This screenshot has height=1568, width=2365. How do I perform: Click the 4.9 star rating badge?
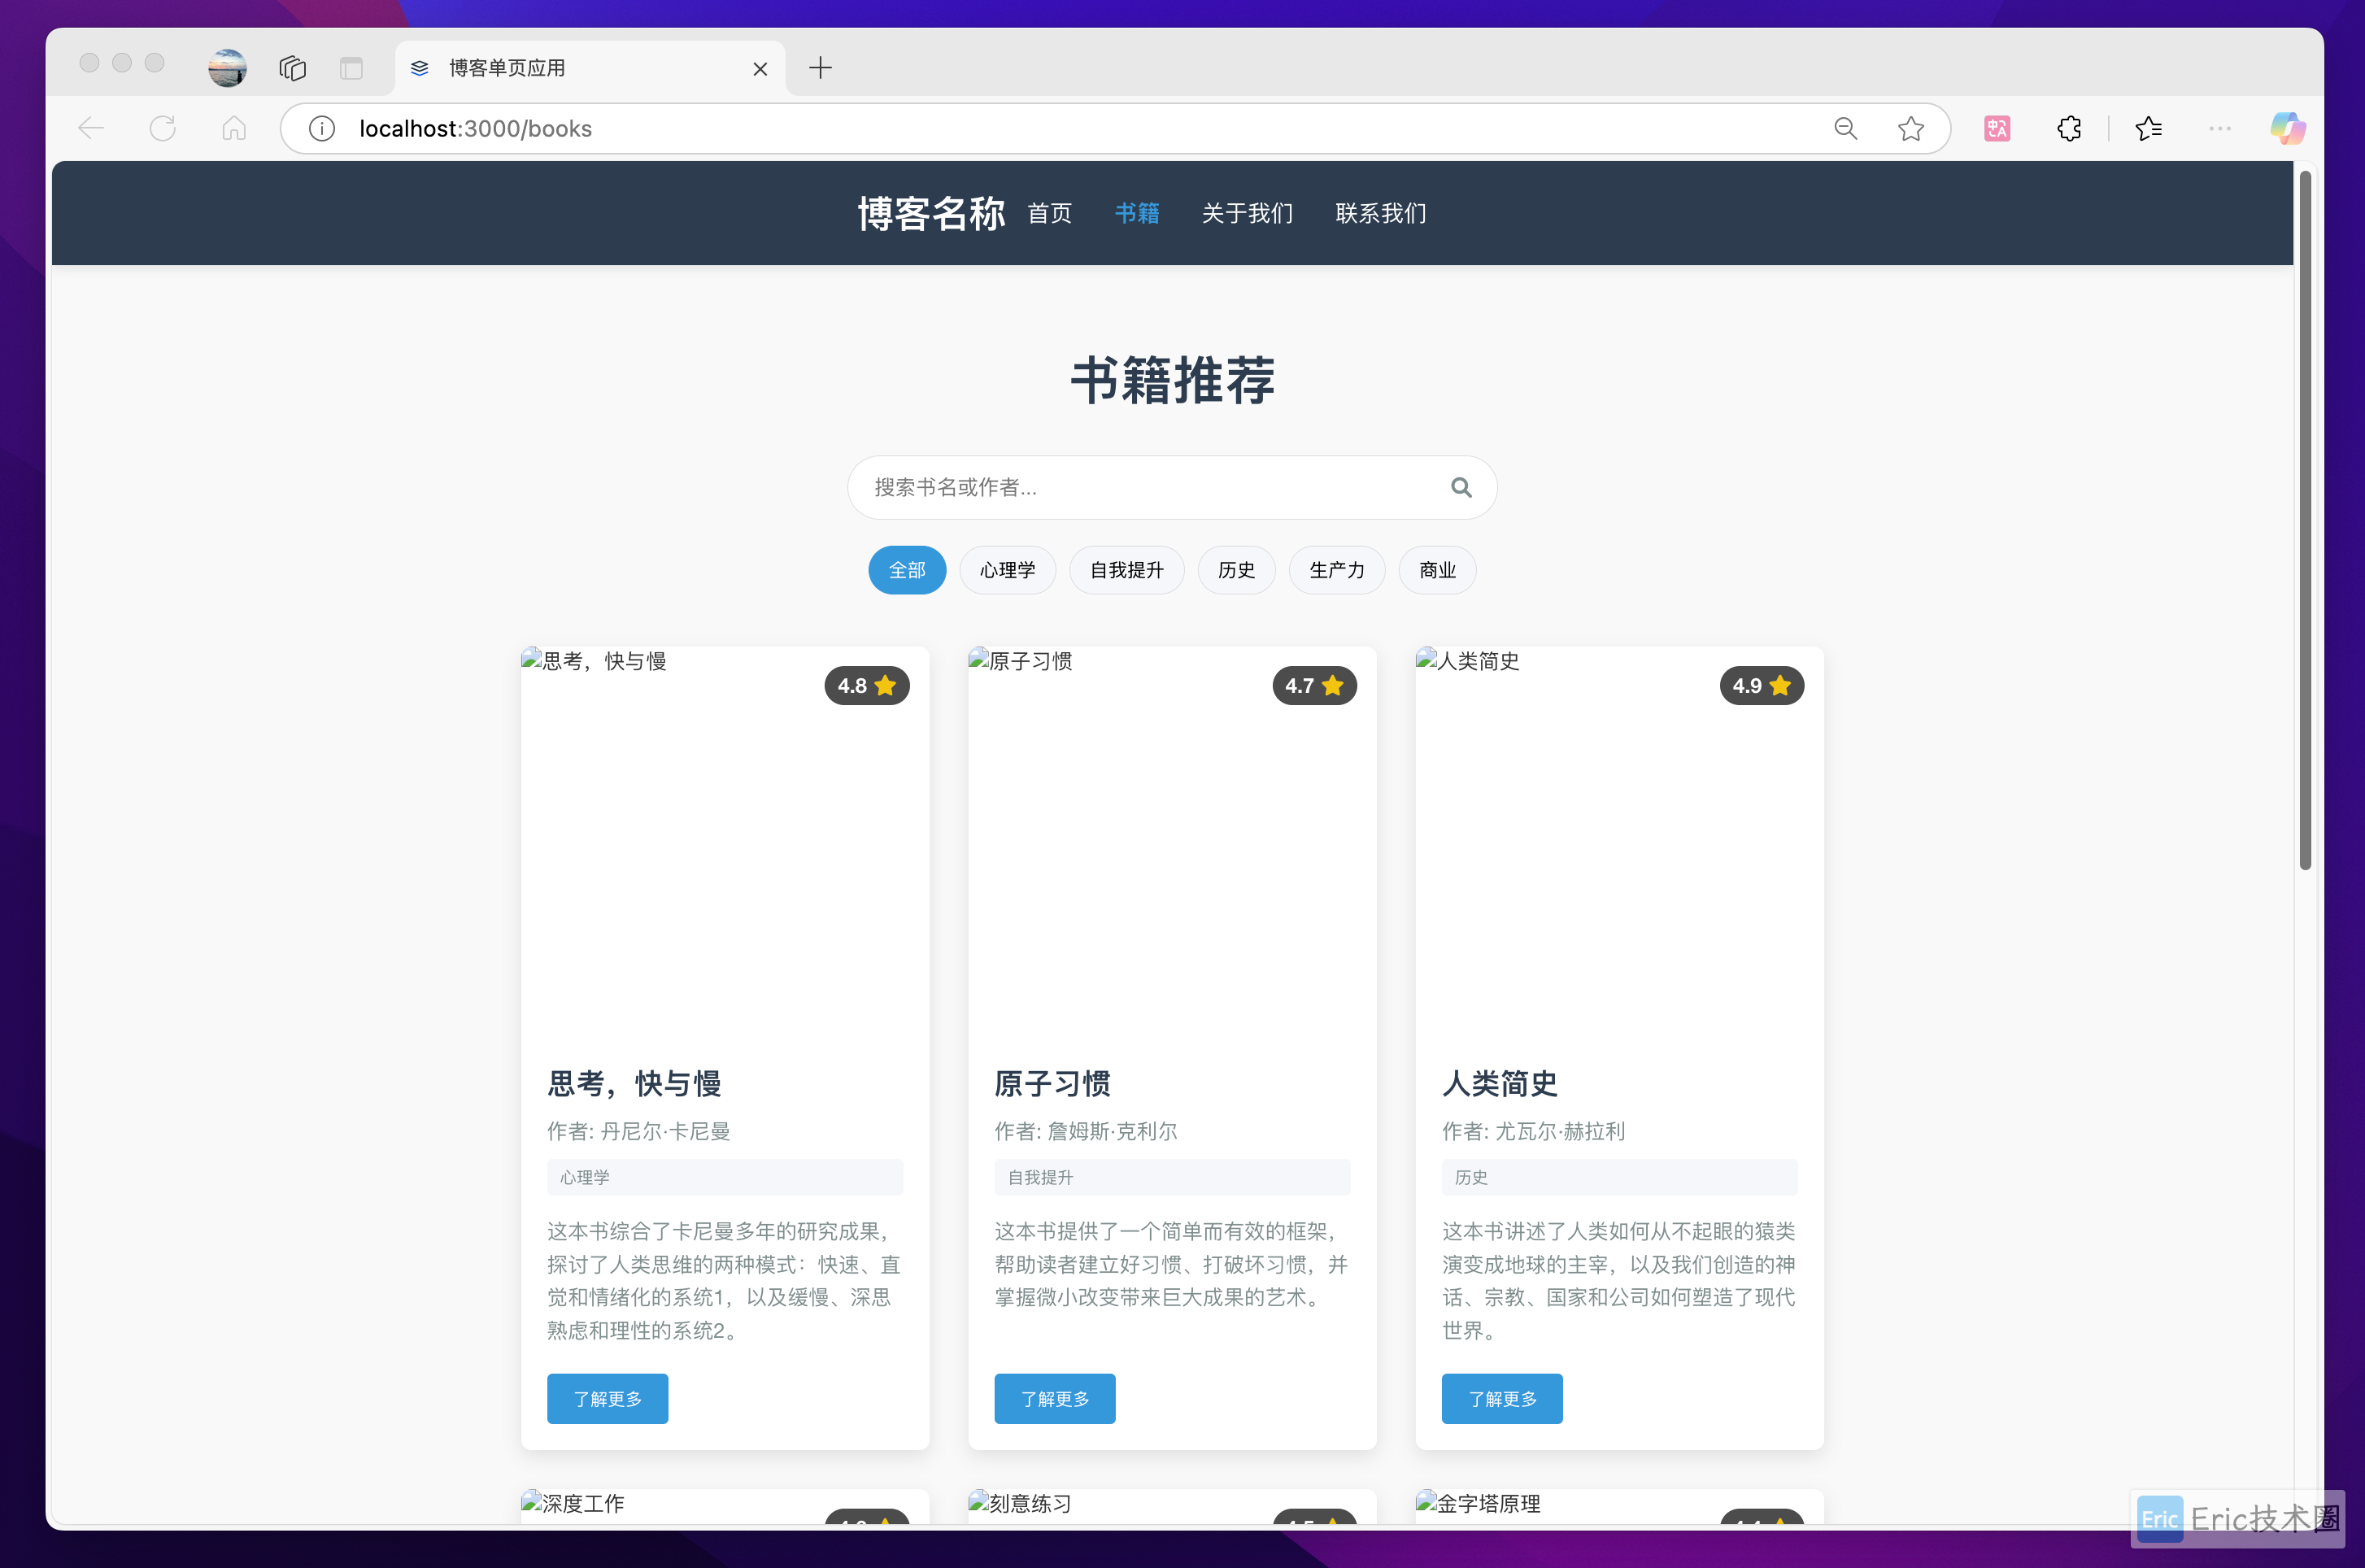[x=1761, y=685]
